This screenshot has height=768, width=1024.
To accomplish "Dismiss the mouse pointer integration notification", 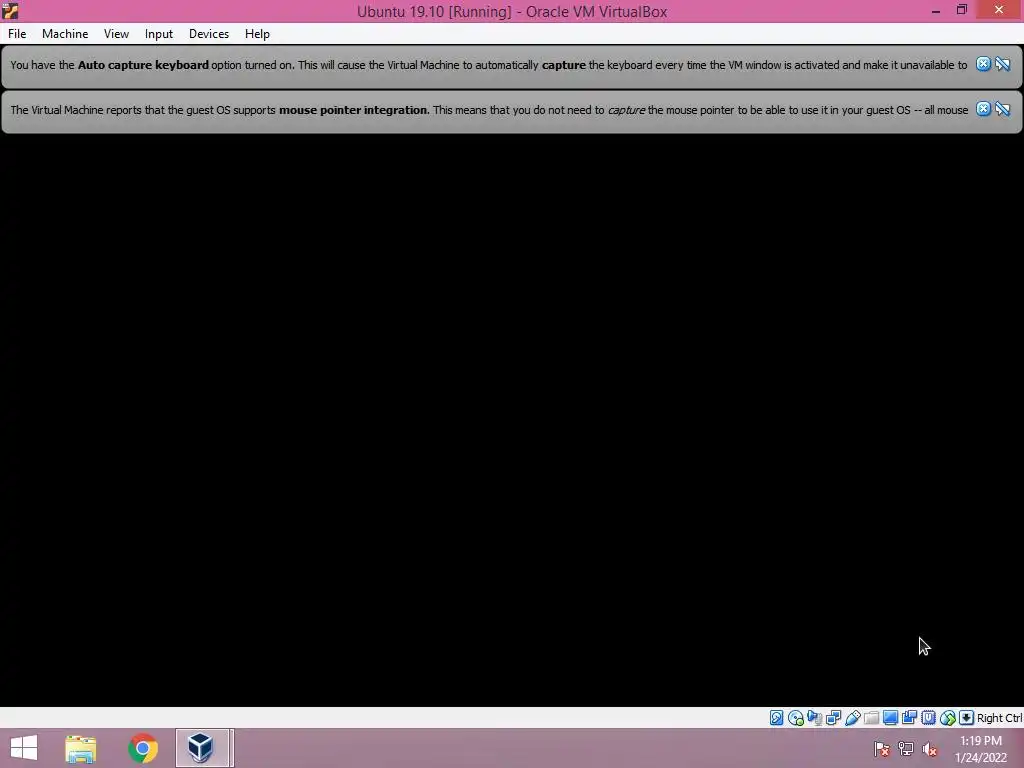I will [983, 109].
